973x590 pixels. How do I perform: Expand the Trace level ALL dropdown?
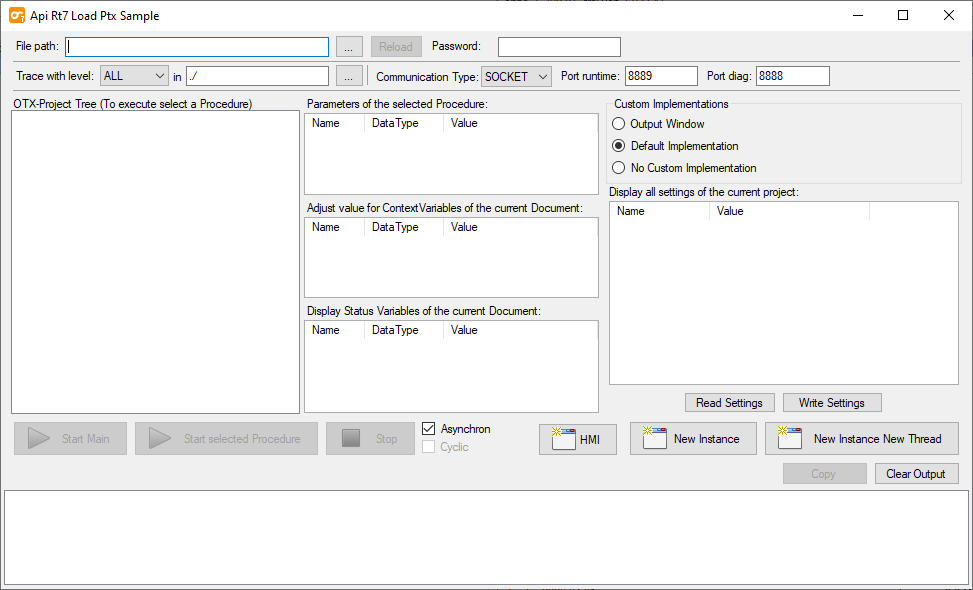coord(135,76)
